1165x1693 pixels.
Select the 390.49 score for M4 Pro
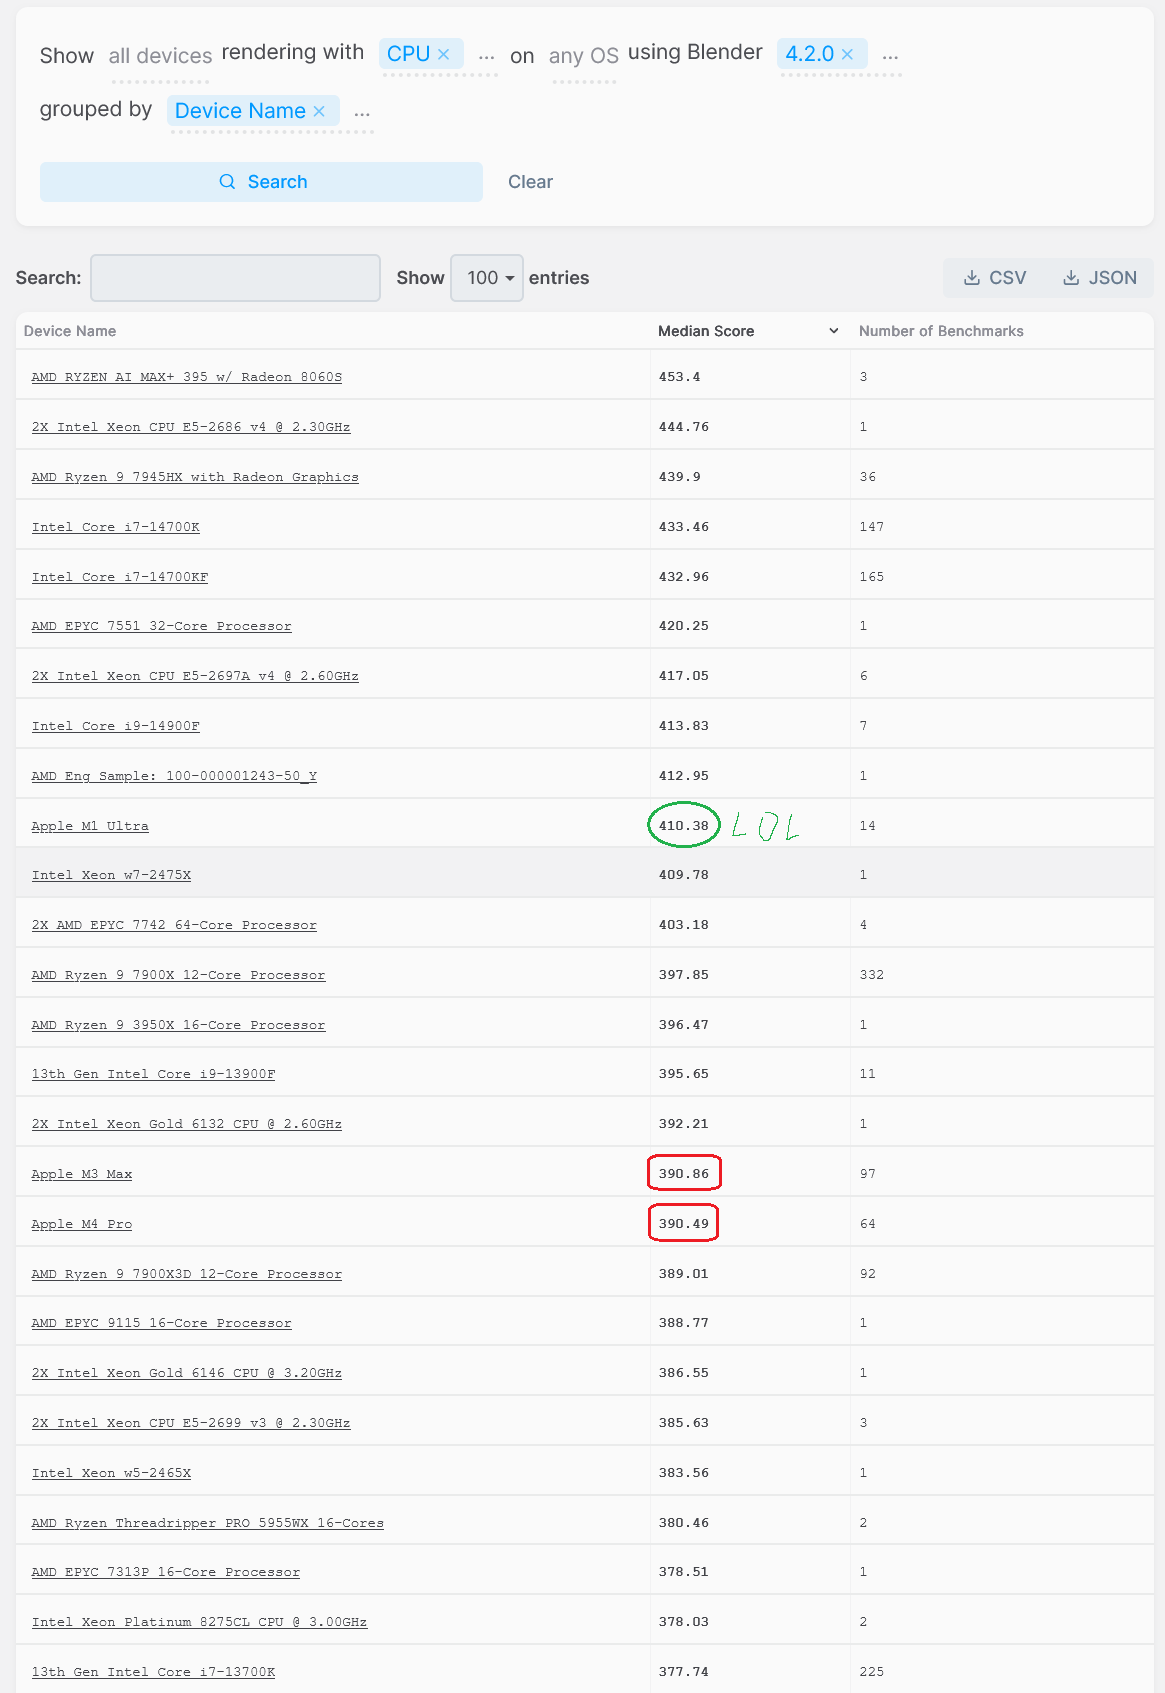[x=683, y=1224]
